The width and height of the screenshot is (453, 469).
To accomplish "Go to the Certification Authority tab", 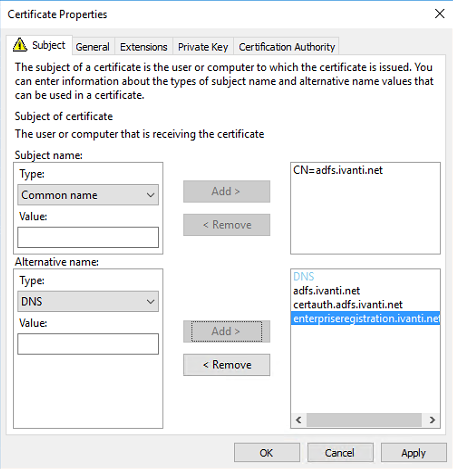I will [287, 47].
